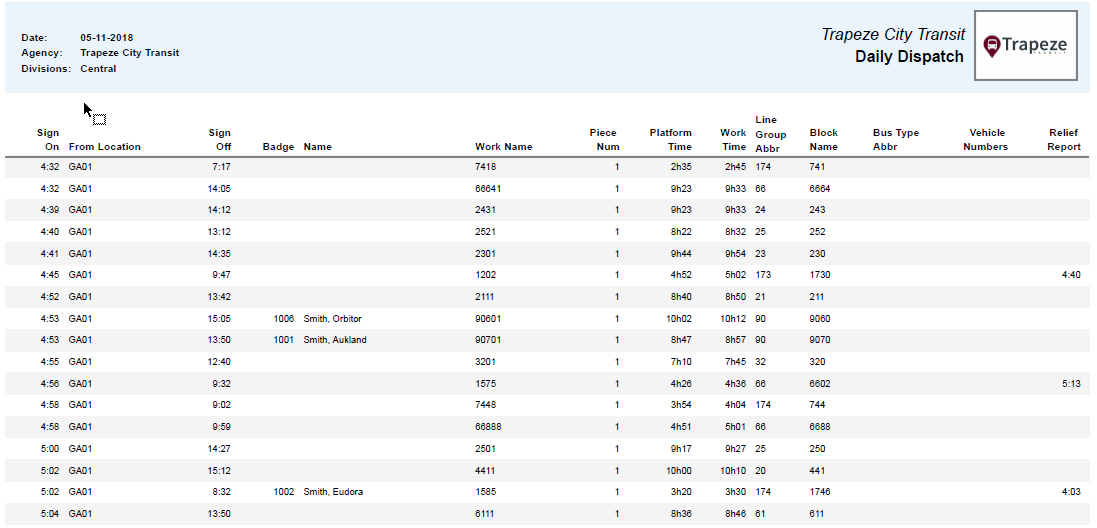Image resolution: width=1097 pixels, height=528 pixels.
Task: Click the Bus Type Abbr column header
Action: (x=895, y=140)
